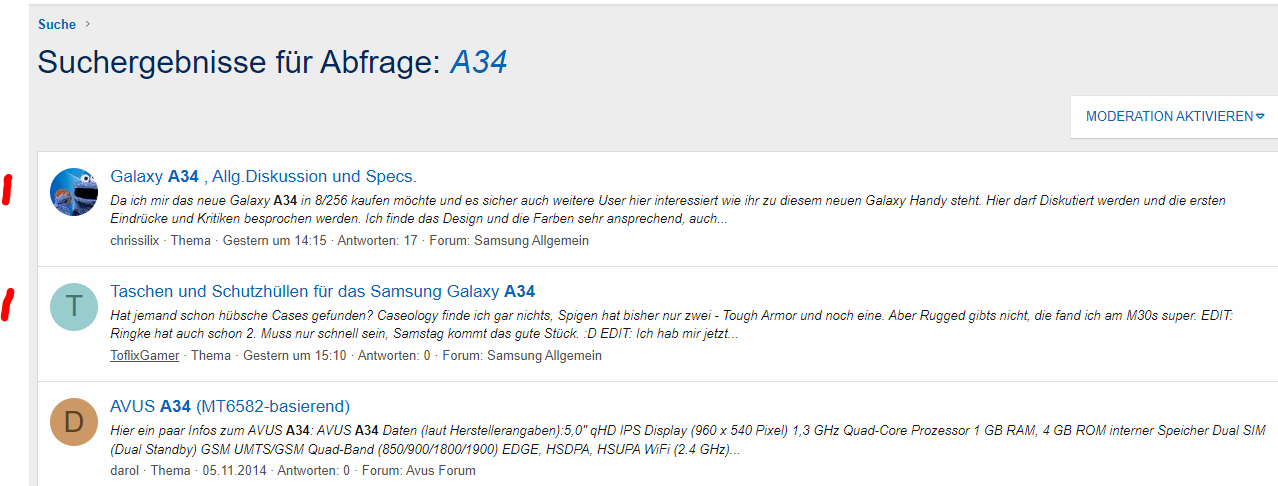Screen dimensions: 1278x486
Task: Open the AVUS A34 (MT6582-basierend) thread
Action: [x=230, y=406]
